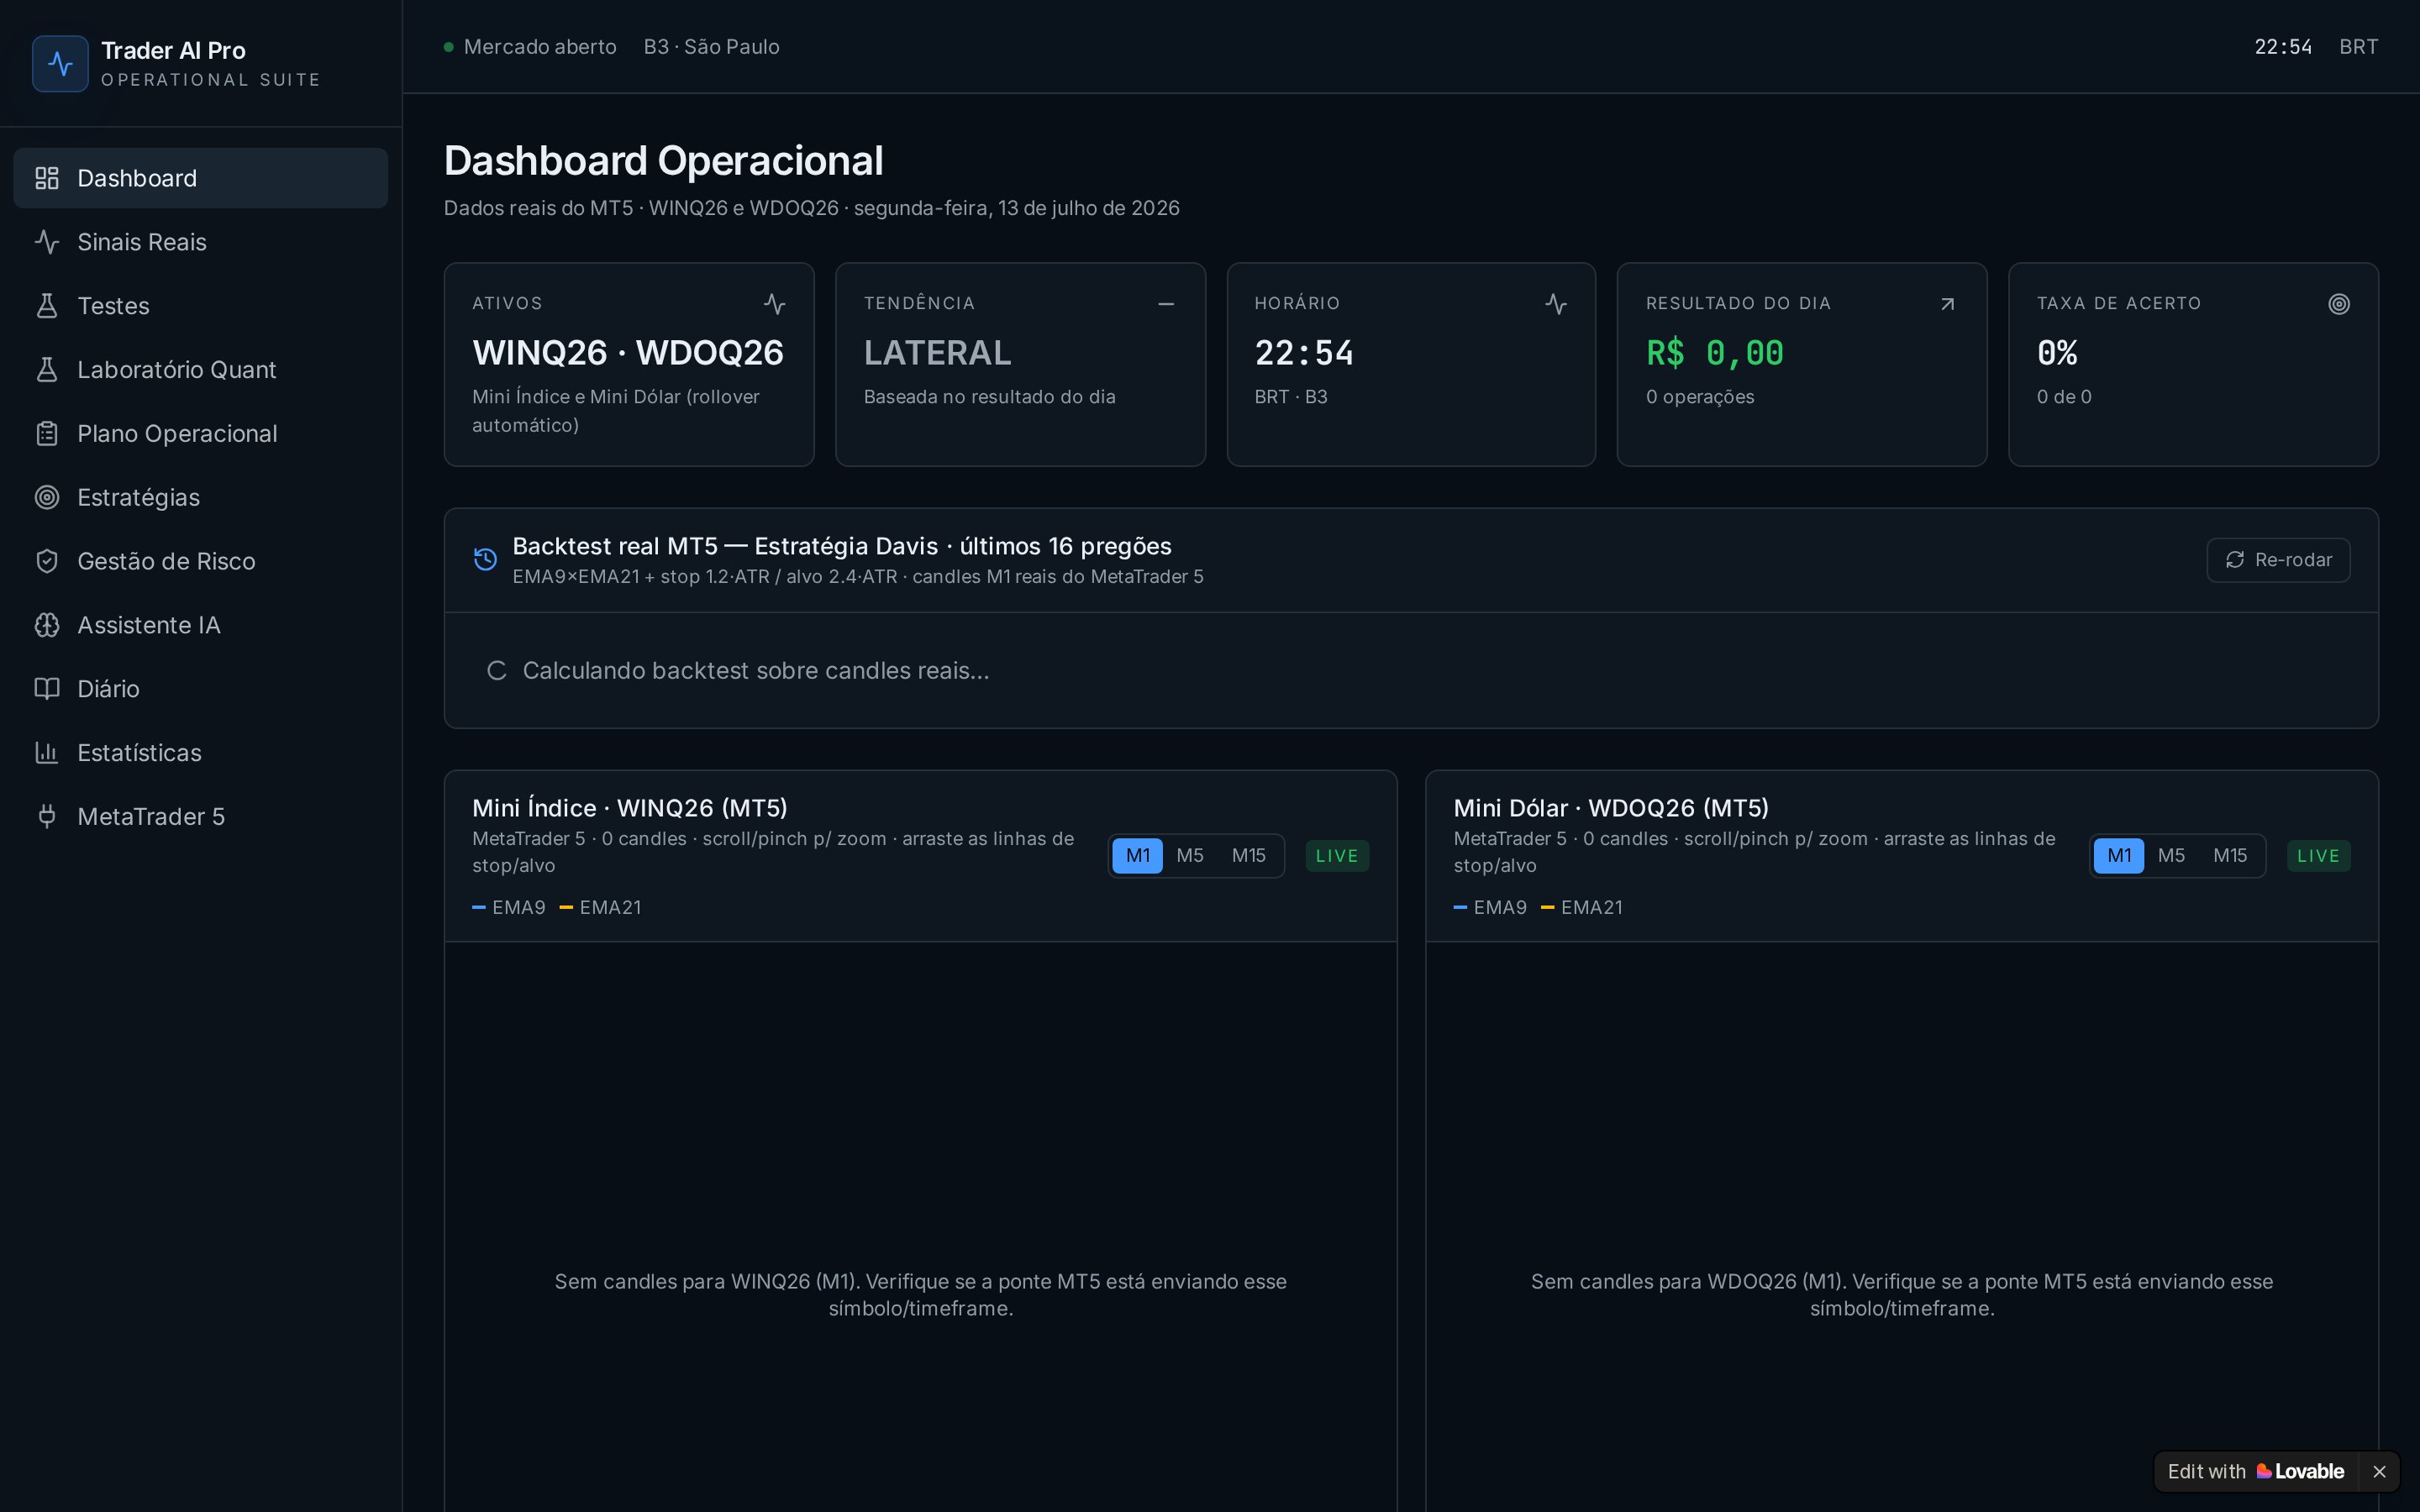The width and height of the screenshot is (2420, 1512).
Task: Click the 'Edit with Lovable' badge
Action: 2255,1472
